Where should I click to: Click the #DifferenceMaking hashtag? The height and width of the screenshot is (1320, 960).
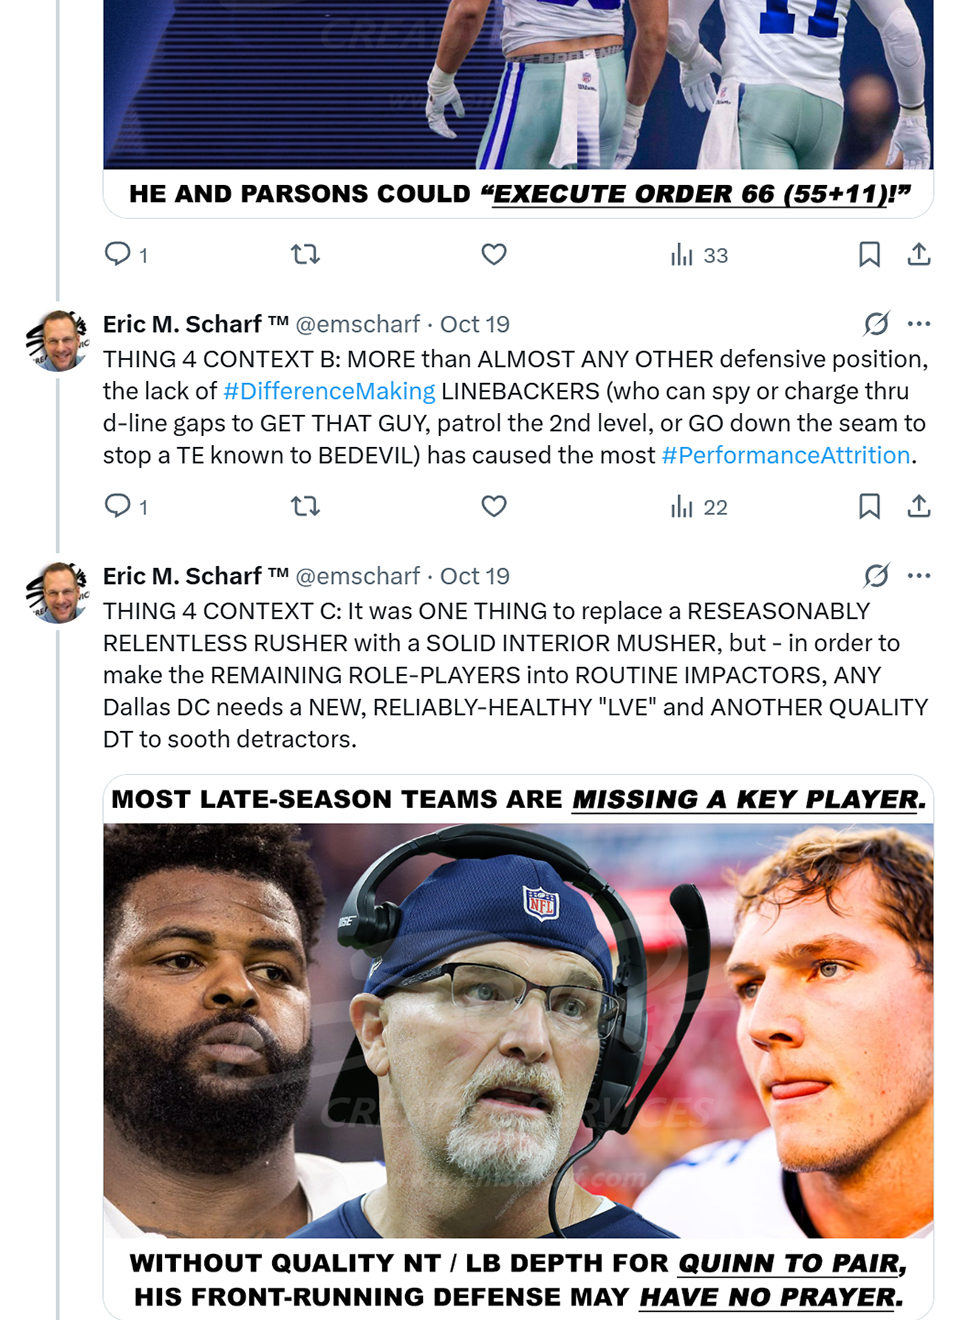coord(329,391)
